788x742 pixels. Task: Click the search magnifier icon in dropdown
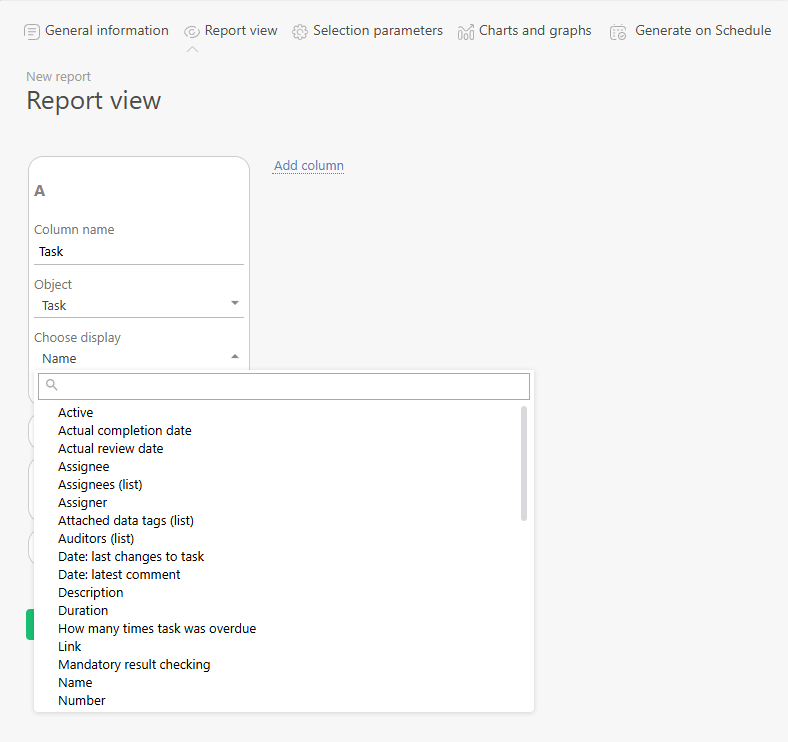tap(52, 385)
